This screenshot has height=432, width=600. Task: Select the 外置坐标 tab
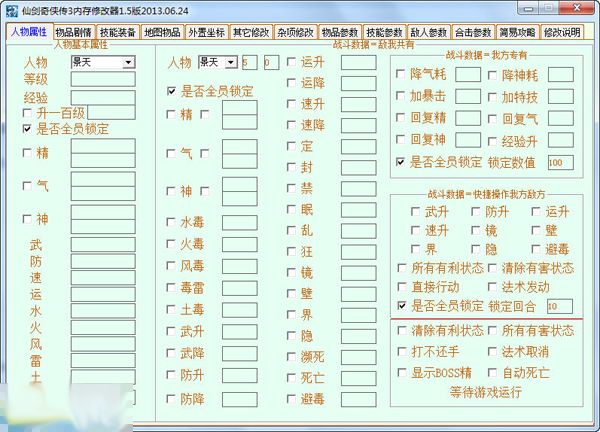[x=207, y=33]
